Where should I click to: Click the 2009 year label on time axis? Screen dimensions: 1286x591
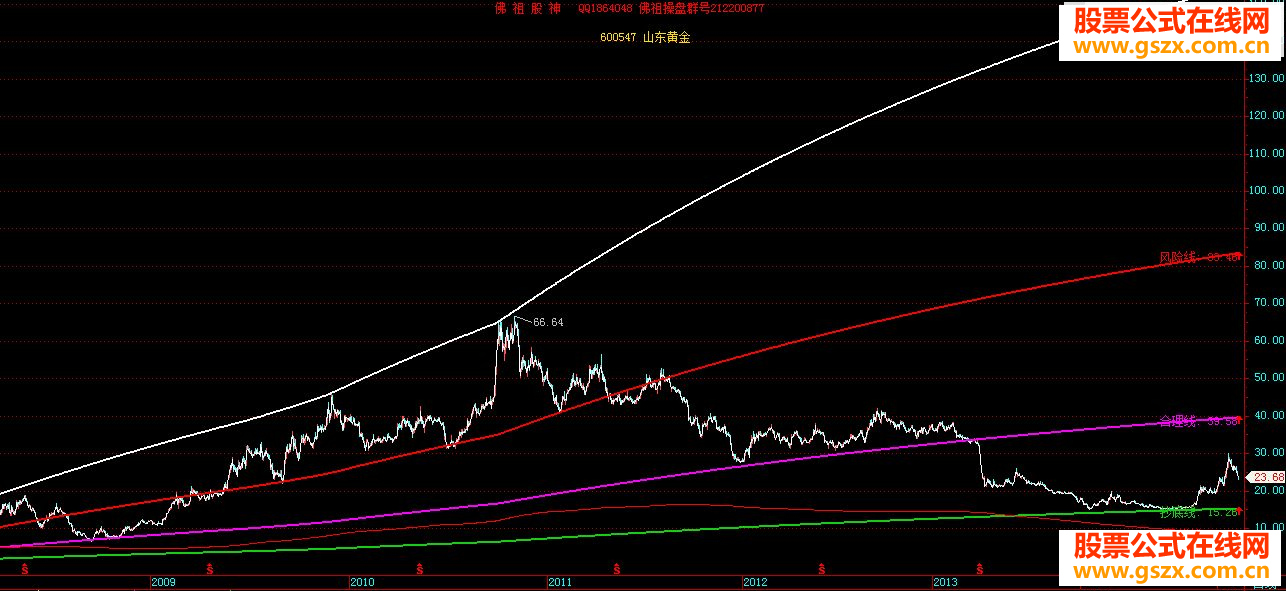163,582
